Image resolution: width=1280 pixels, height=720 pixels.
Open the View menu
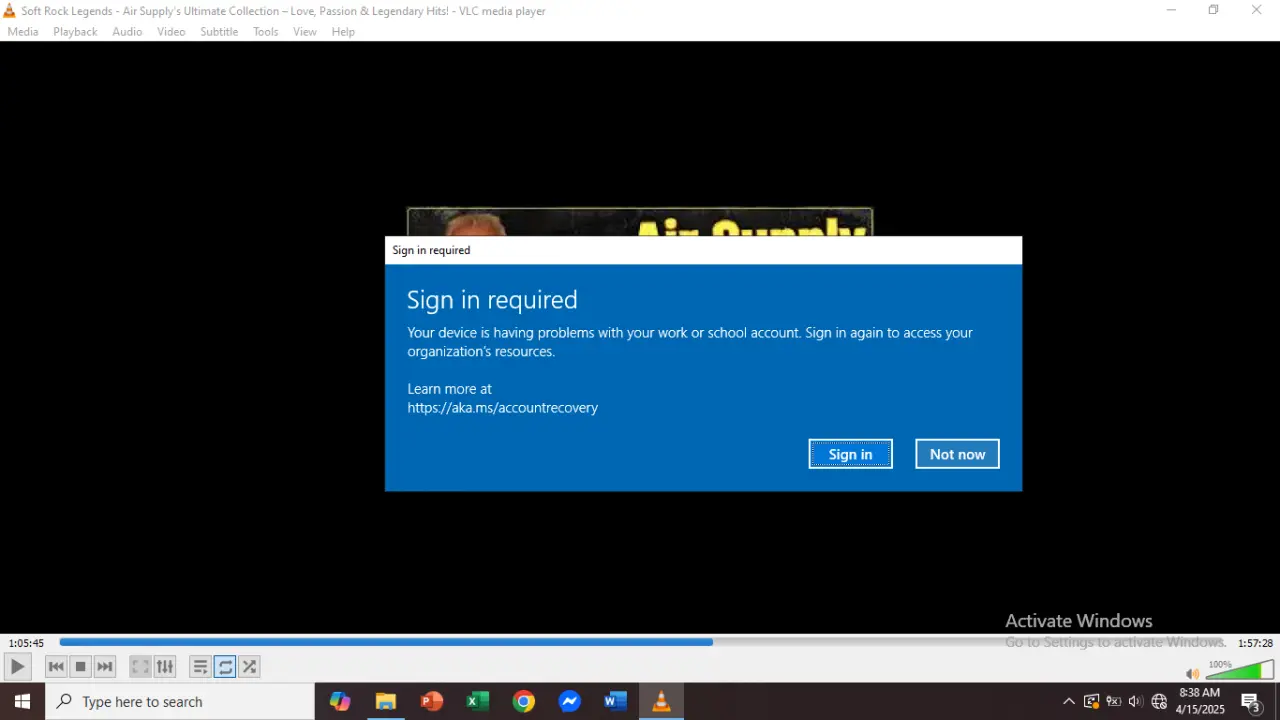click(305, 32)
